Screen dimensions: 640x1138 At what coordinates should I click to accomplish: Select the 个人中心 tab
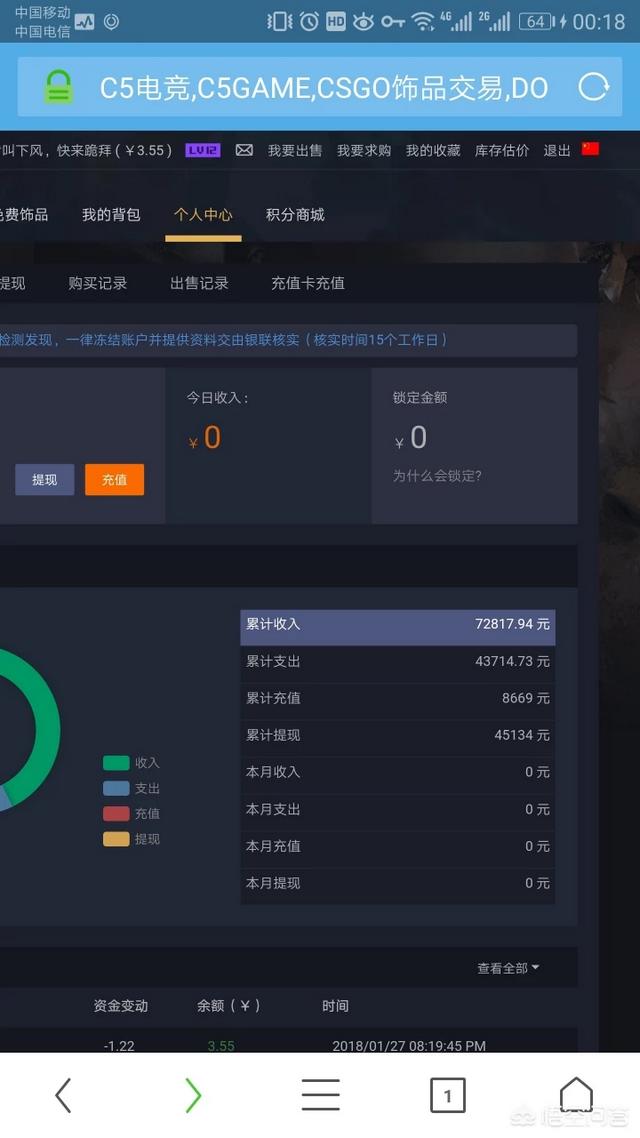(x=203, y=214)
